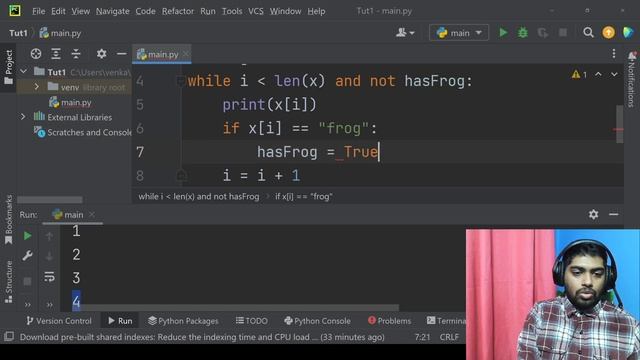This screenshot has height=360, width=640.
Task: Toggle tool window quick access icon in status bar
Action: [x=9, y=337]
